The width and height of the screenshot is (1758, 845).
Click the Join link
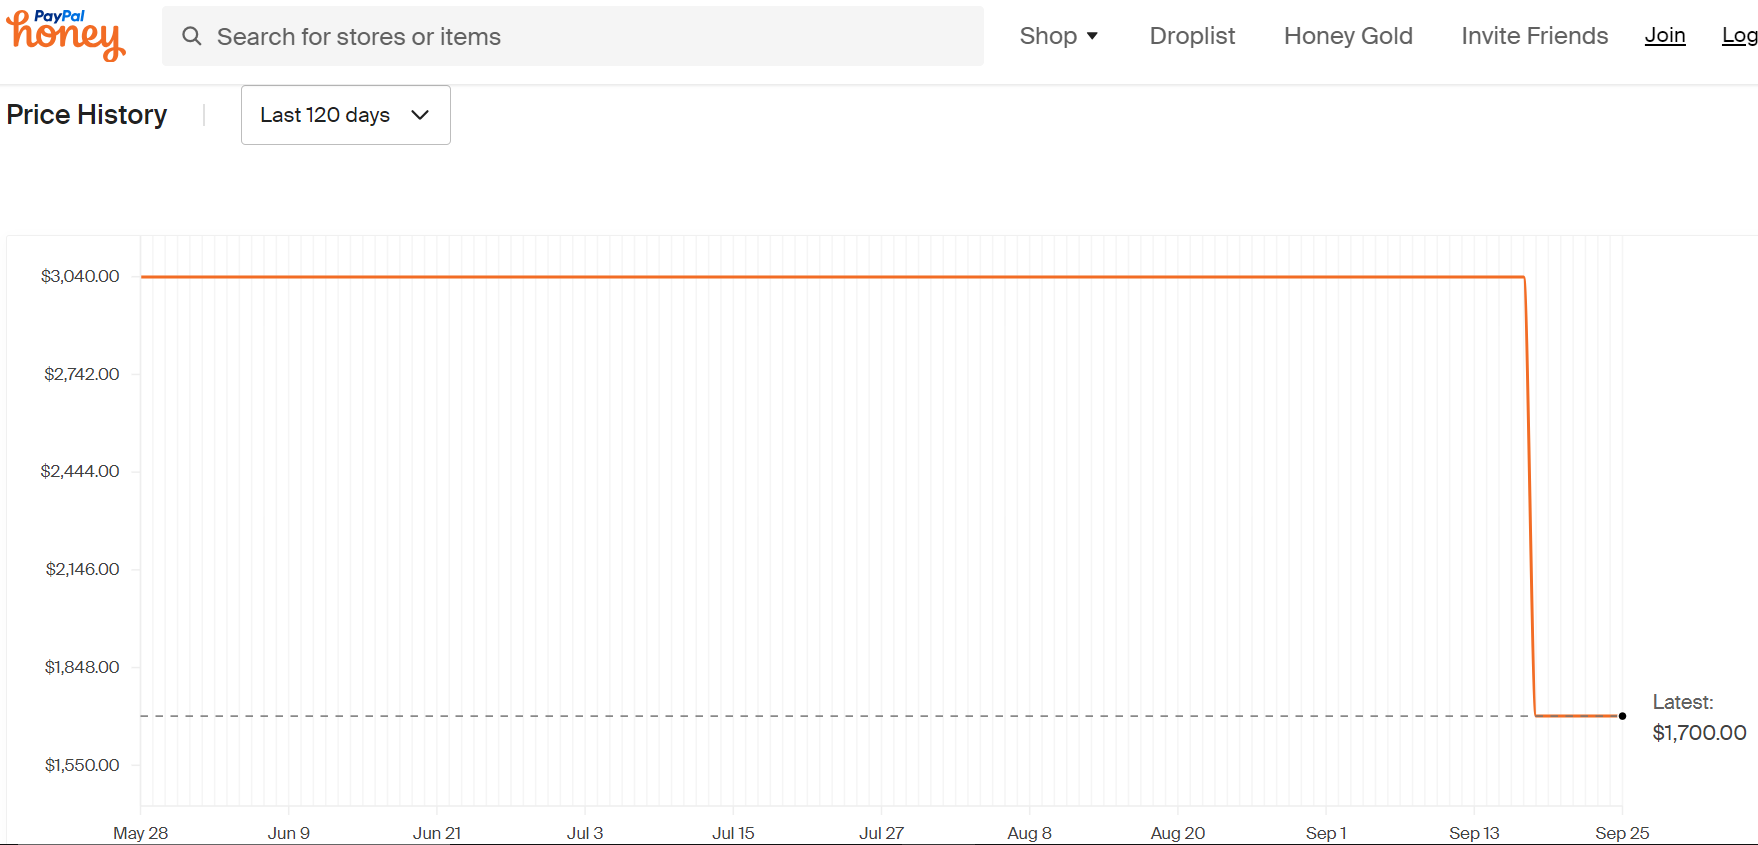(1665, 36)
